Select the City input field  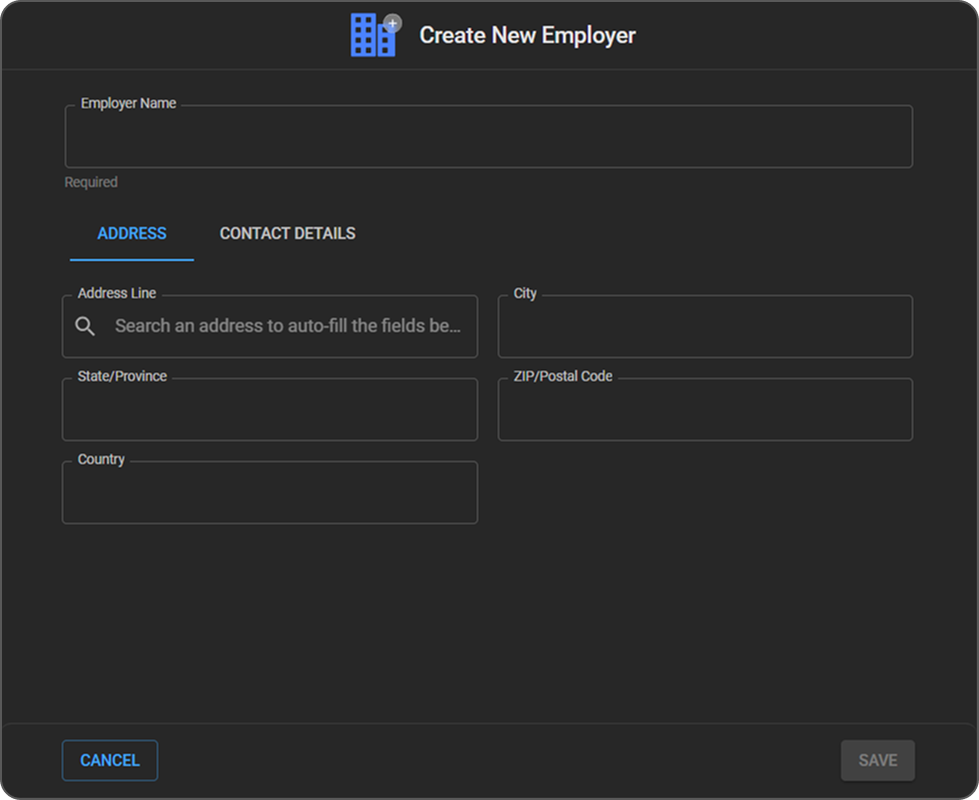click(x=706, y=326)
